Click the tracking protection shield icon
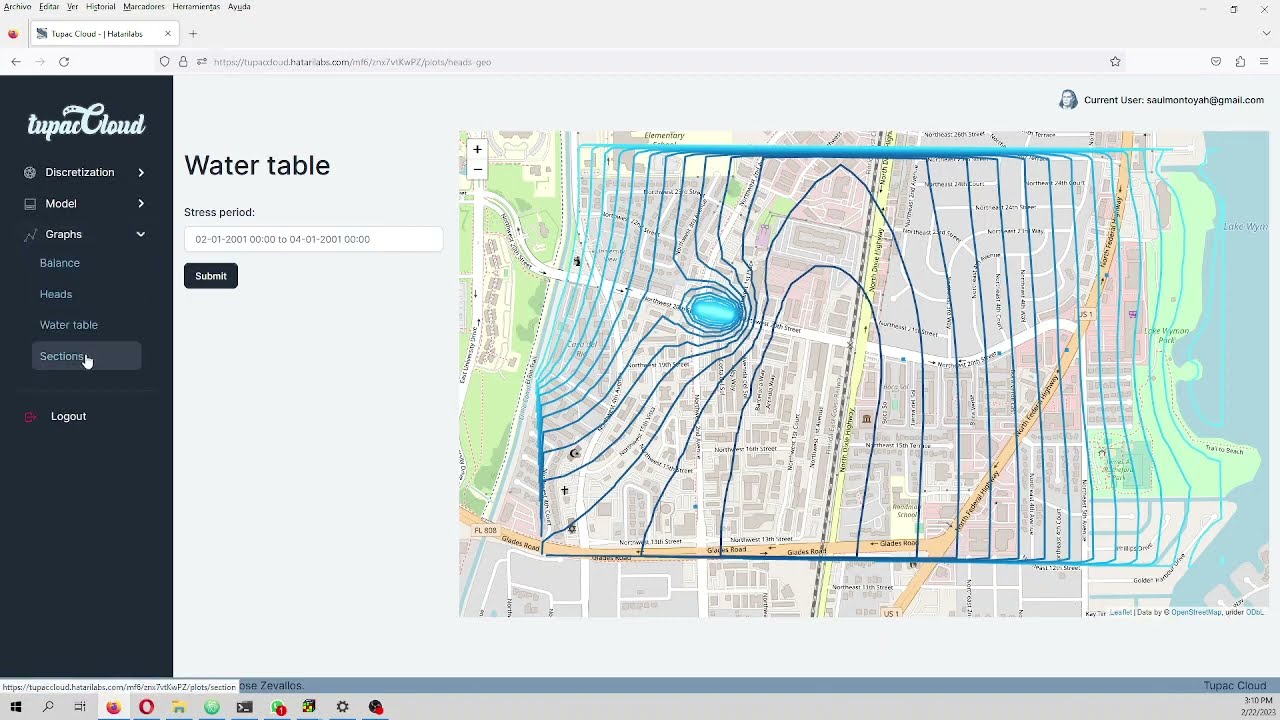 tap(165, 61)
